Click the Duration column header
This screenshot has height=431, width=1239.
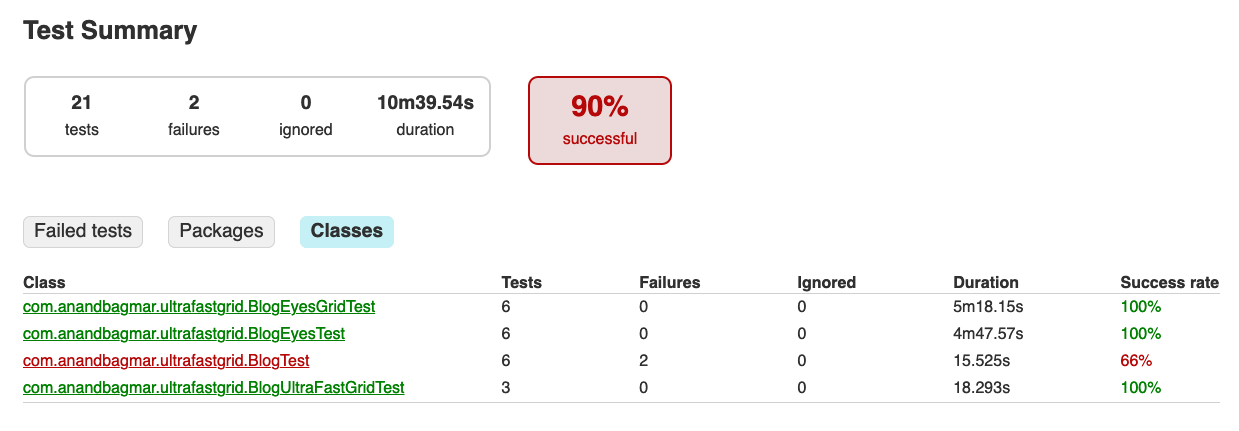985,283
